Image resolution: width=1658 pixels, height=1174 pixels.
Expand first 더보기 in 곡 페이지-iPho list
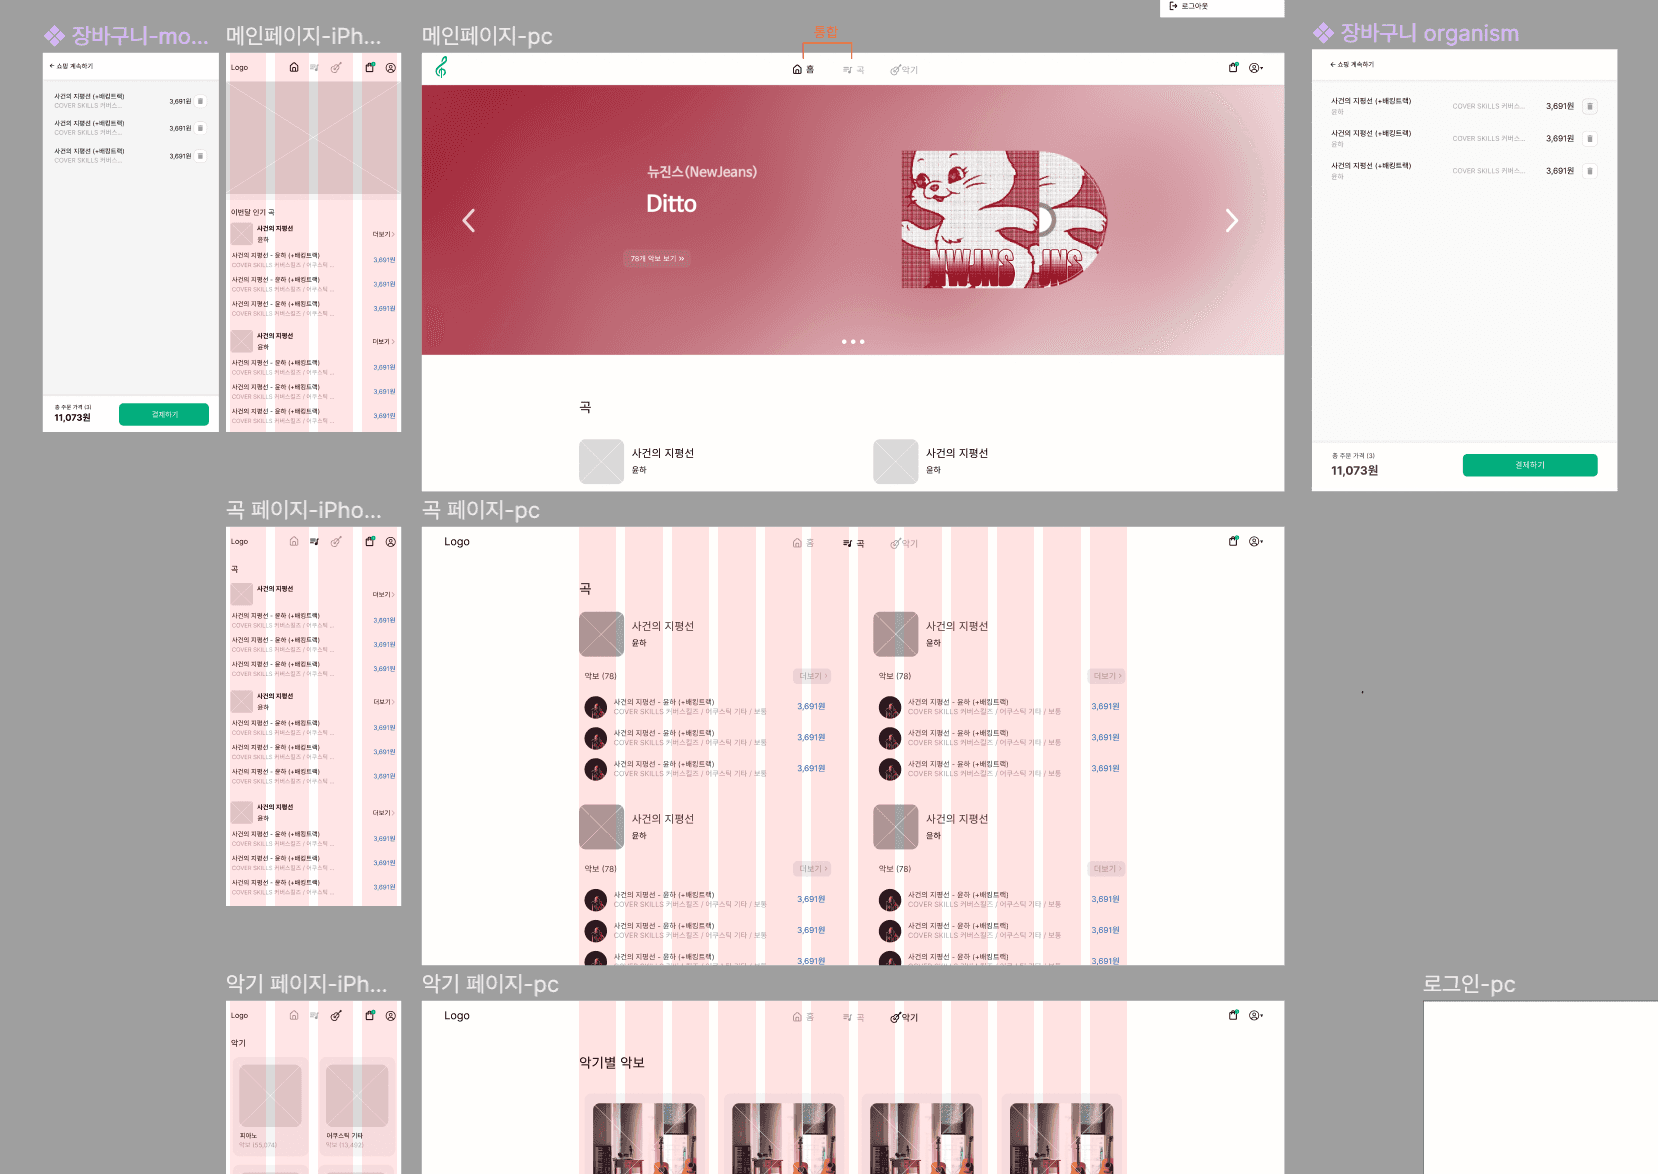pyautogui.click(x=384, y=595)
